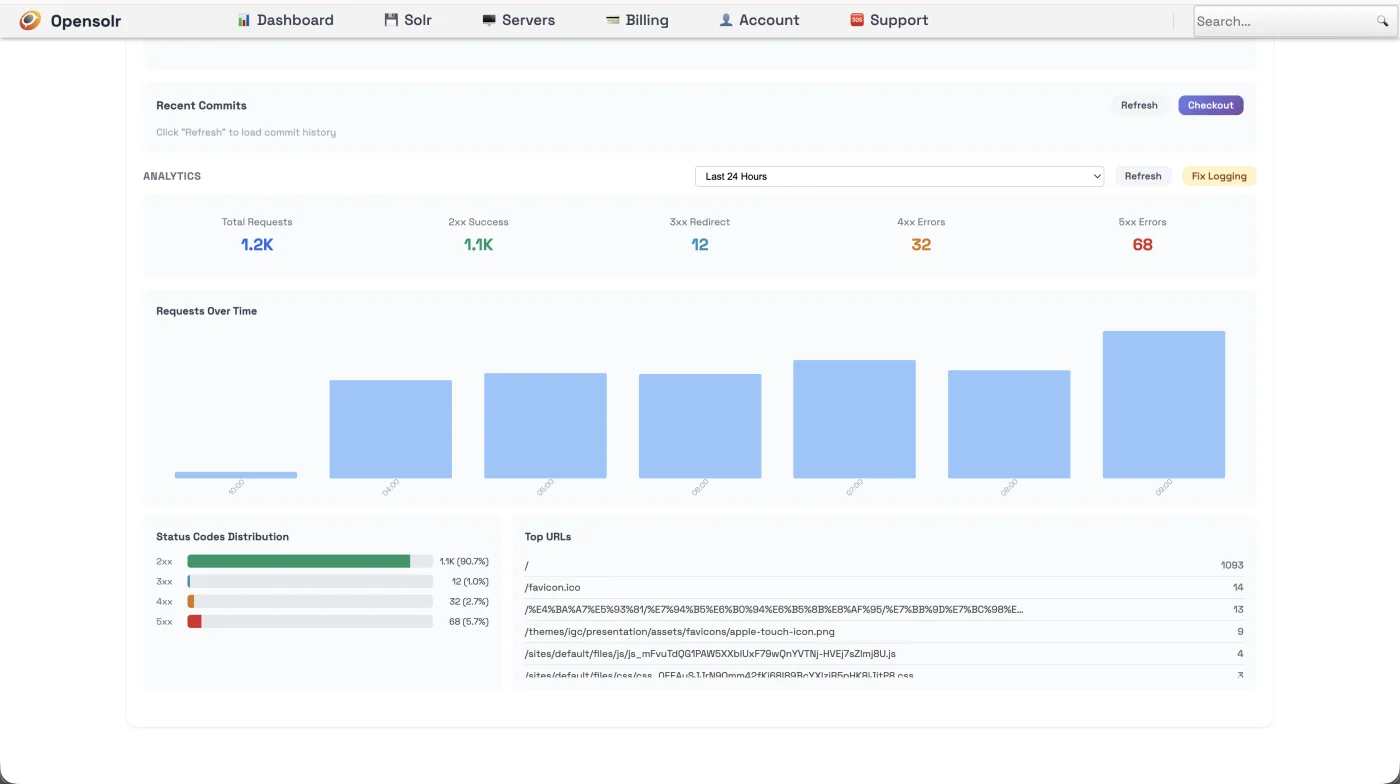Select the Dashboard bar-chart icon
The image size is (1400, 784).
coord(243,19)
